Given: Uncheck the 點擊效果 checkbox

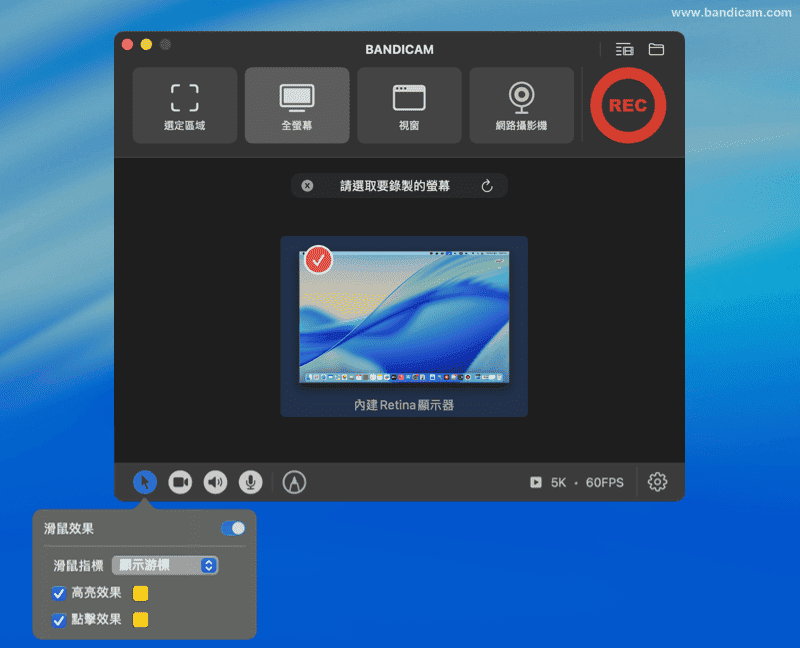Looking at the screenshot, I should [59, 620].
